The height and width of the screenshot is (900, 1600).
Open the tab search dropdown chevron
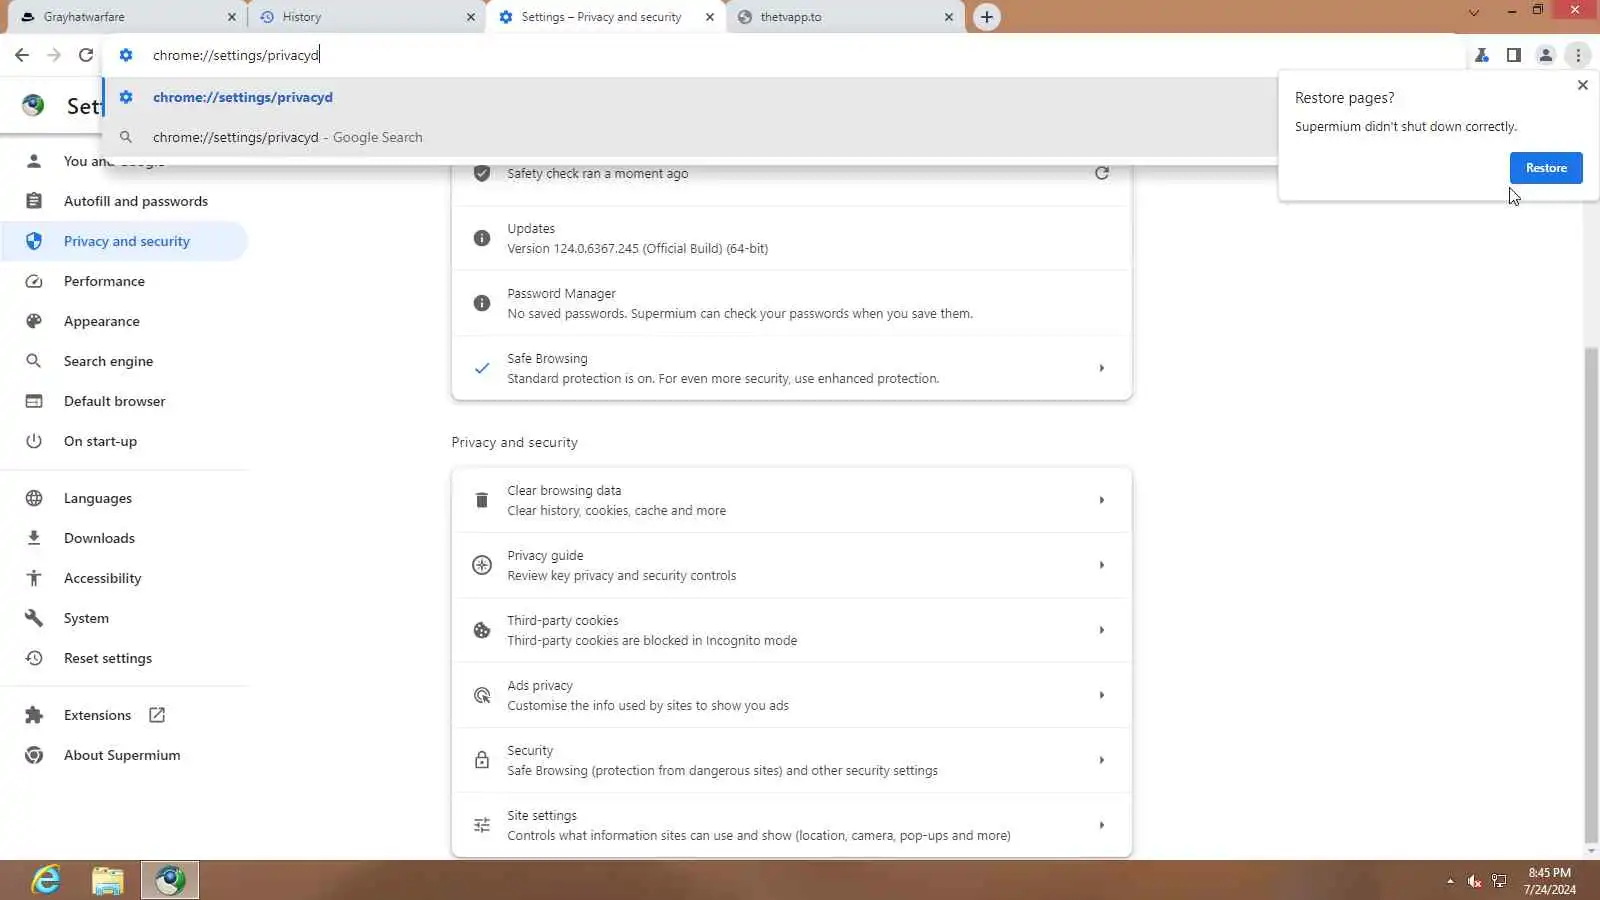click(x=1473, y=13)
